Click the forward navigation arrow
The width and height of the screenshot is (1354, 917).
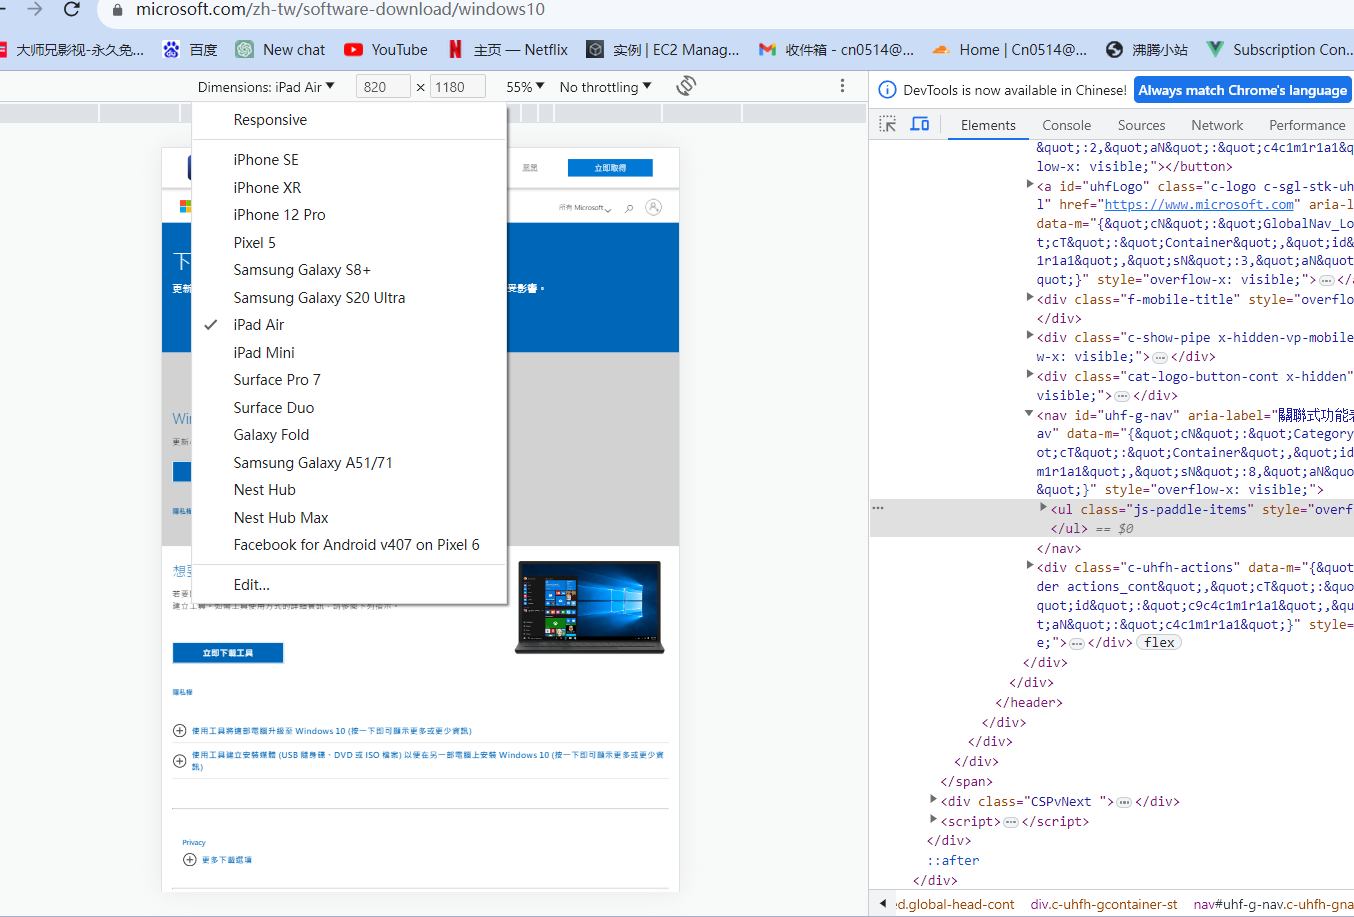pyautogui.click(x=35, y=9)
